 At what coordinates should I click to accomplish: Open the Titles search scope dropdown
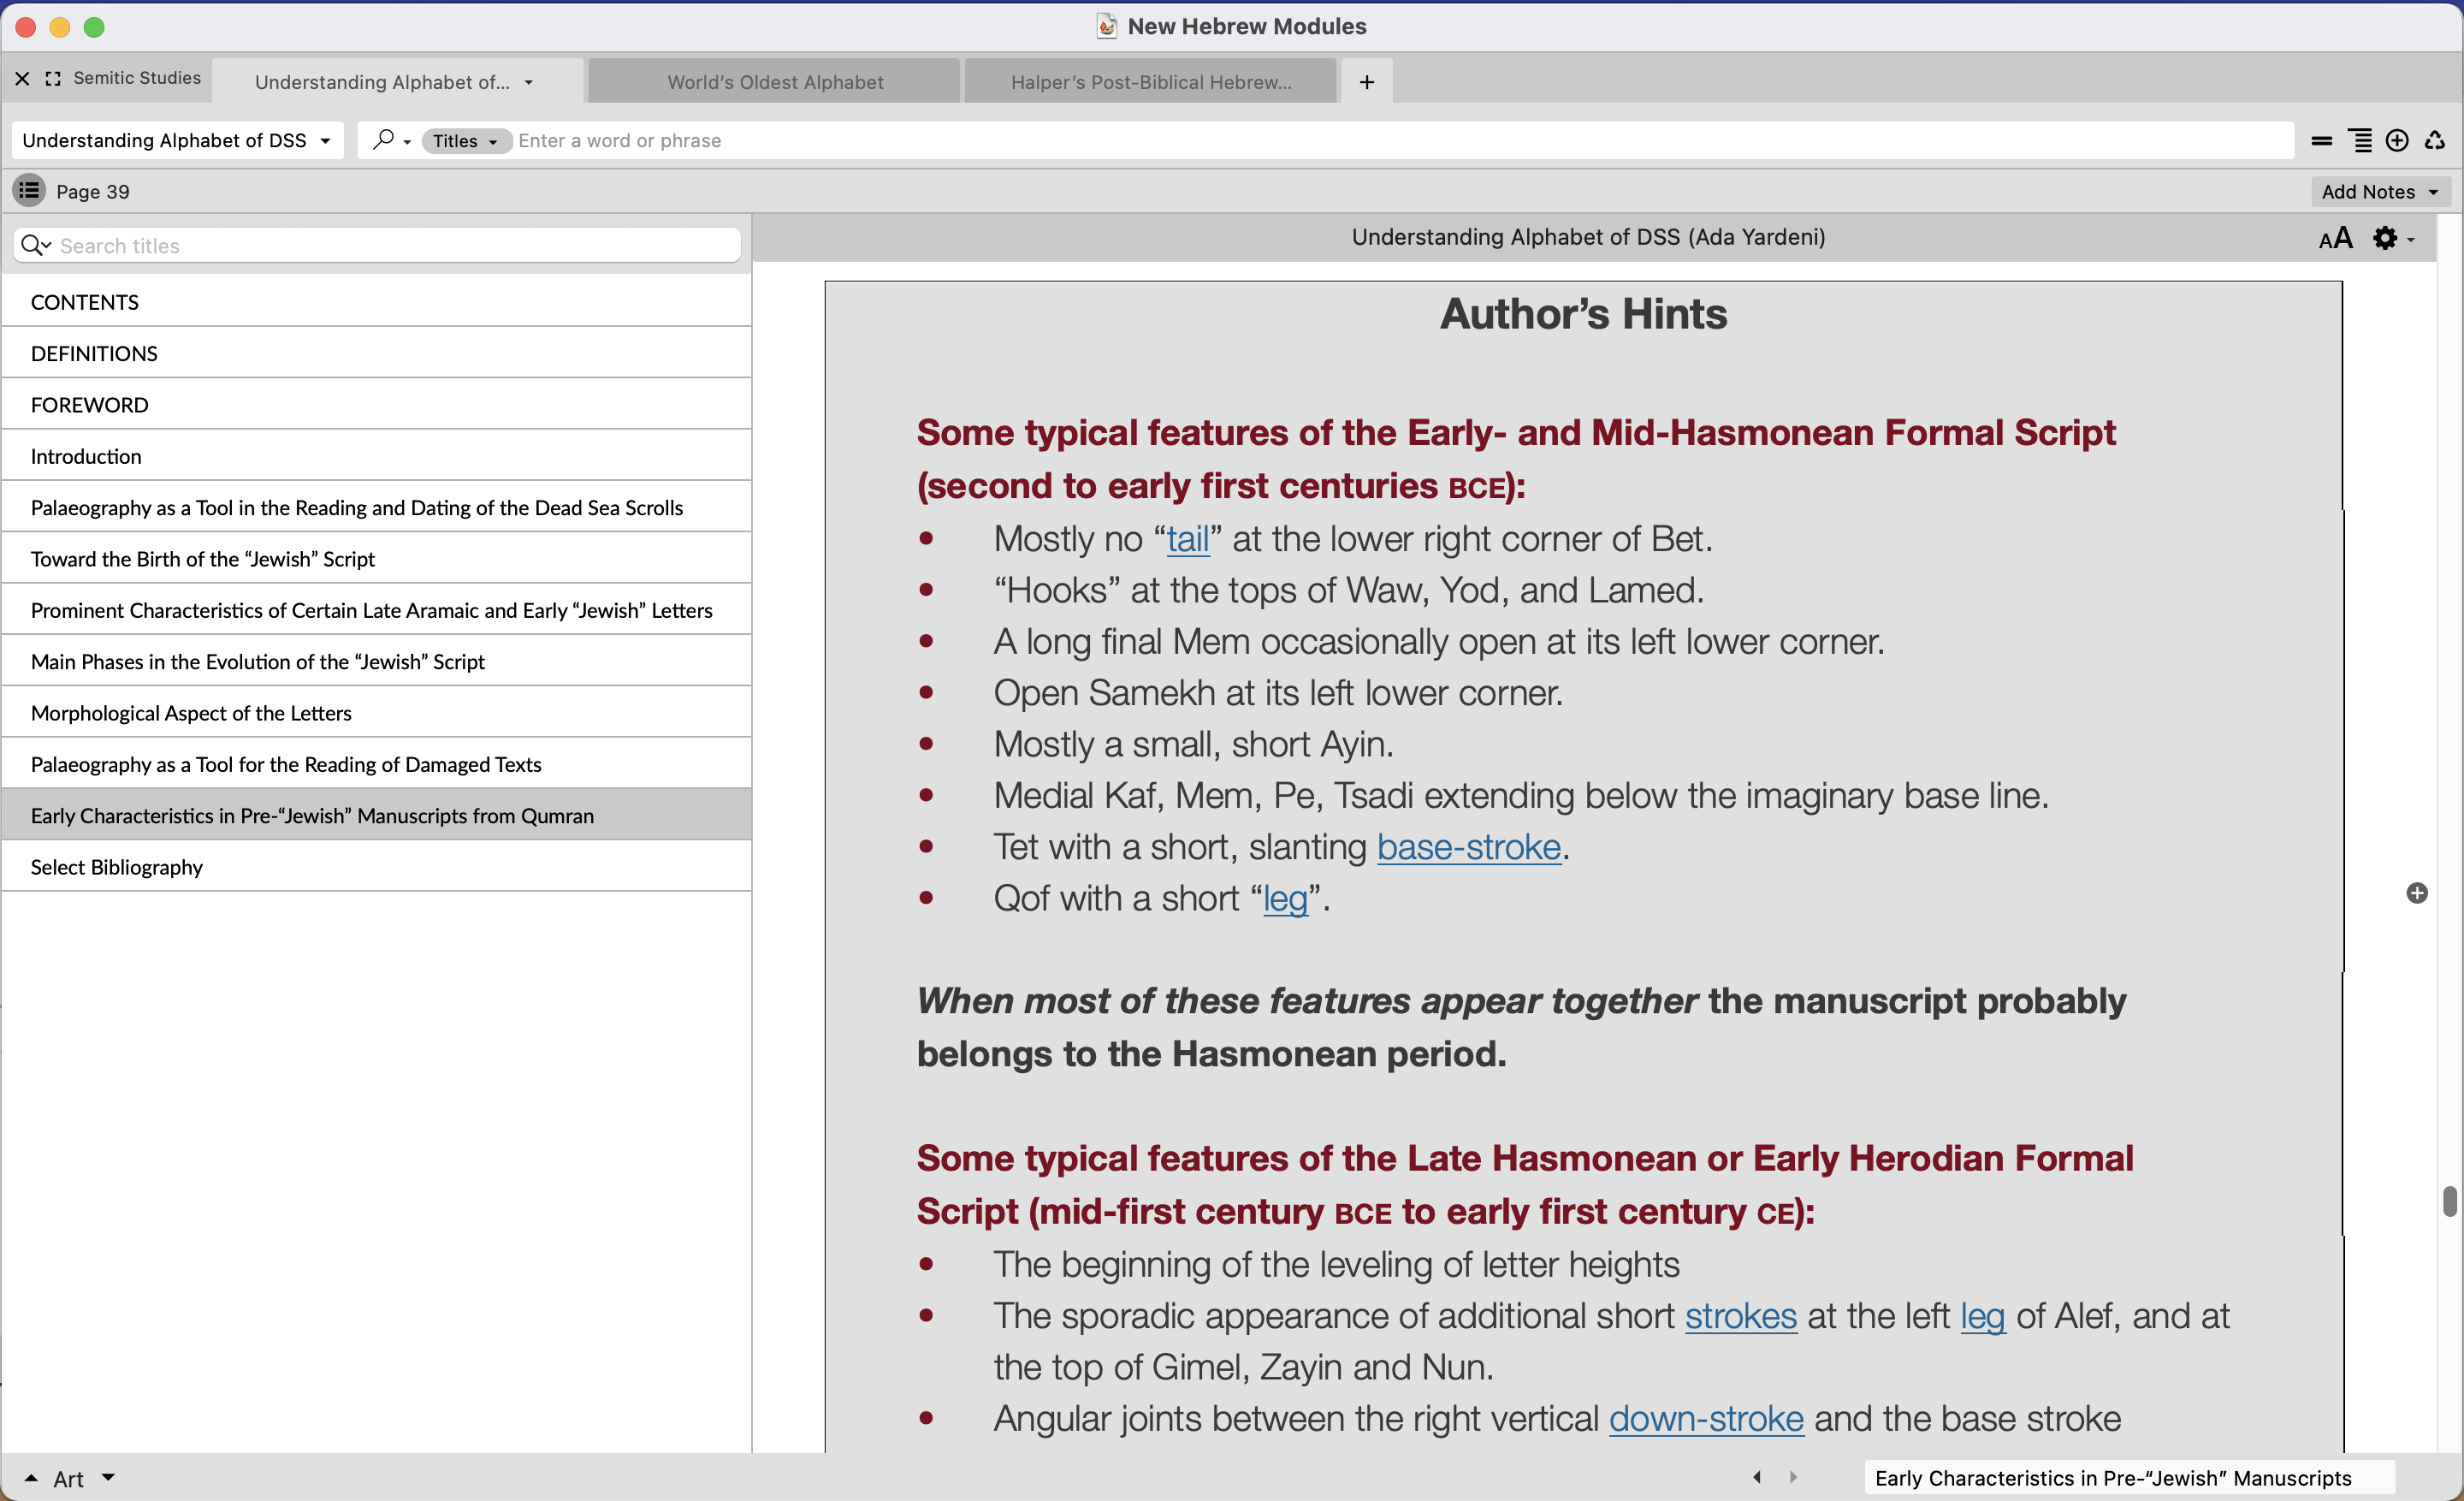[465, 141]
